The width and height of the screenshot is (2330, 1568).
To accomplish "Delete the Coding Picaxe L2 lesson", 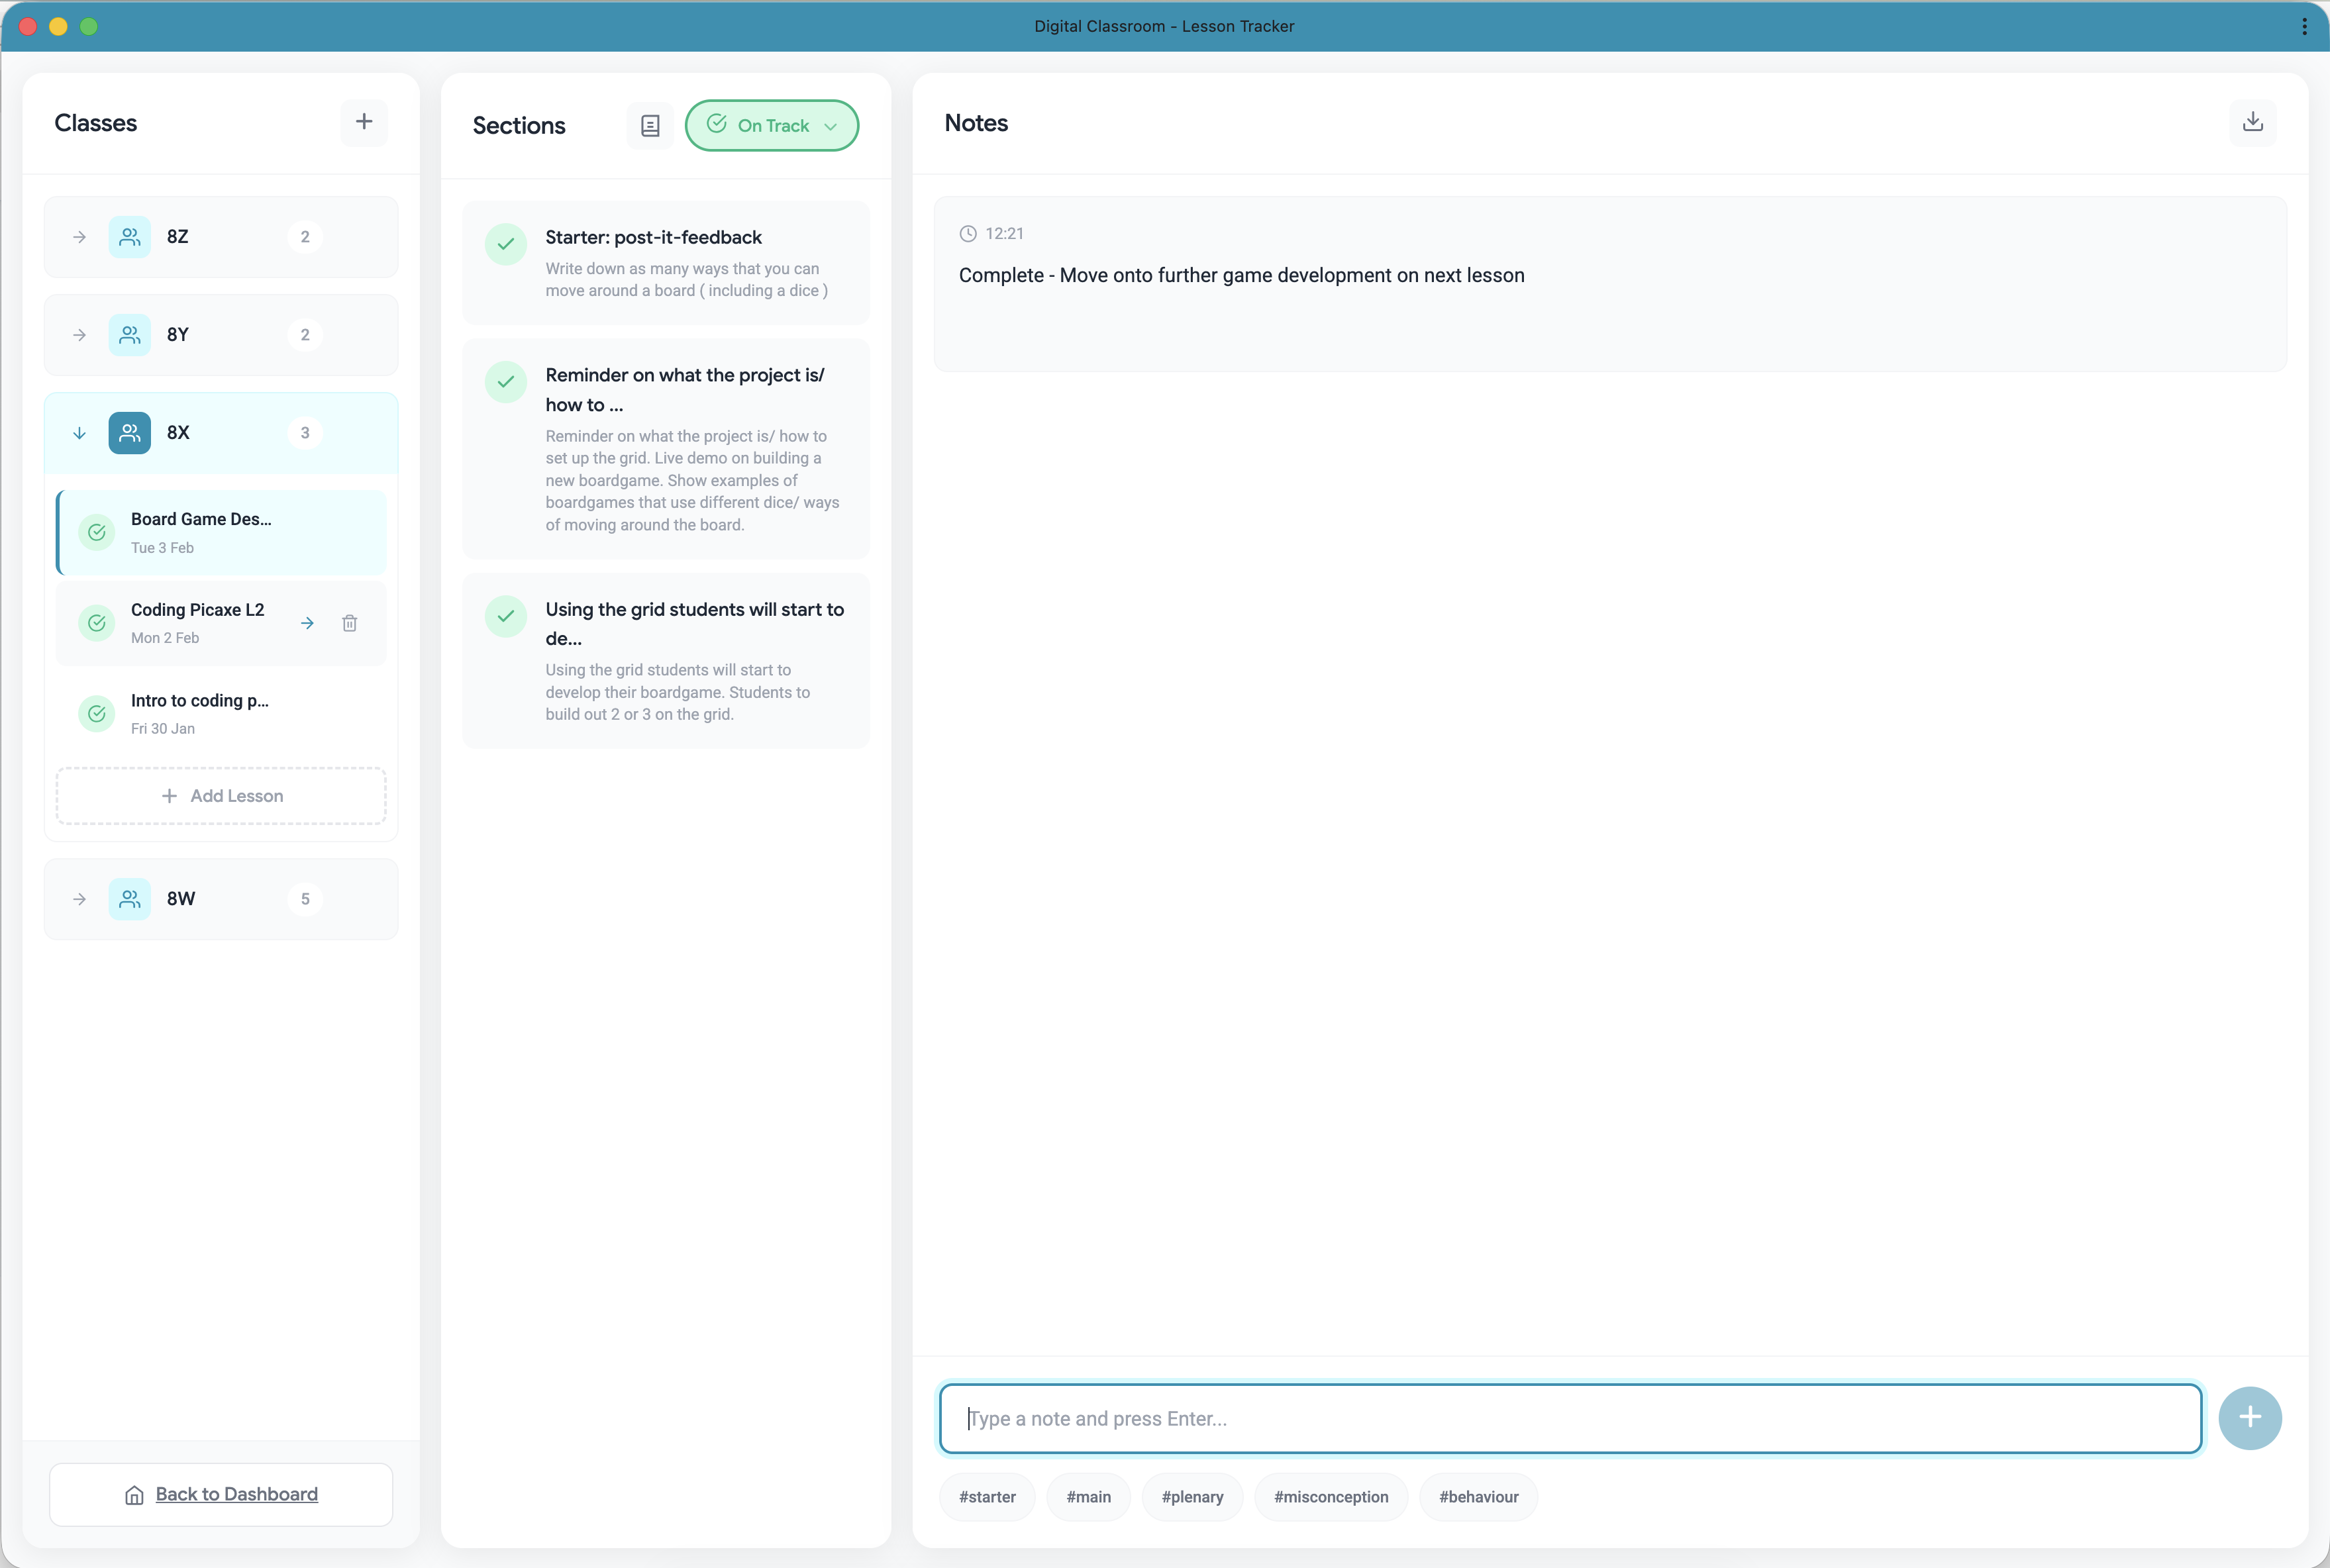I will click(x=349, y=622).
